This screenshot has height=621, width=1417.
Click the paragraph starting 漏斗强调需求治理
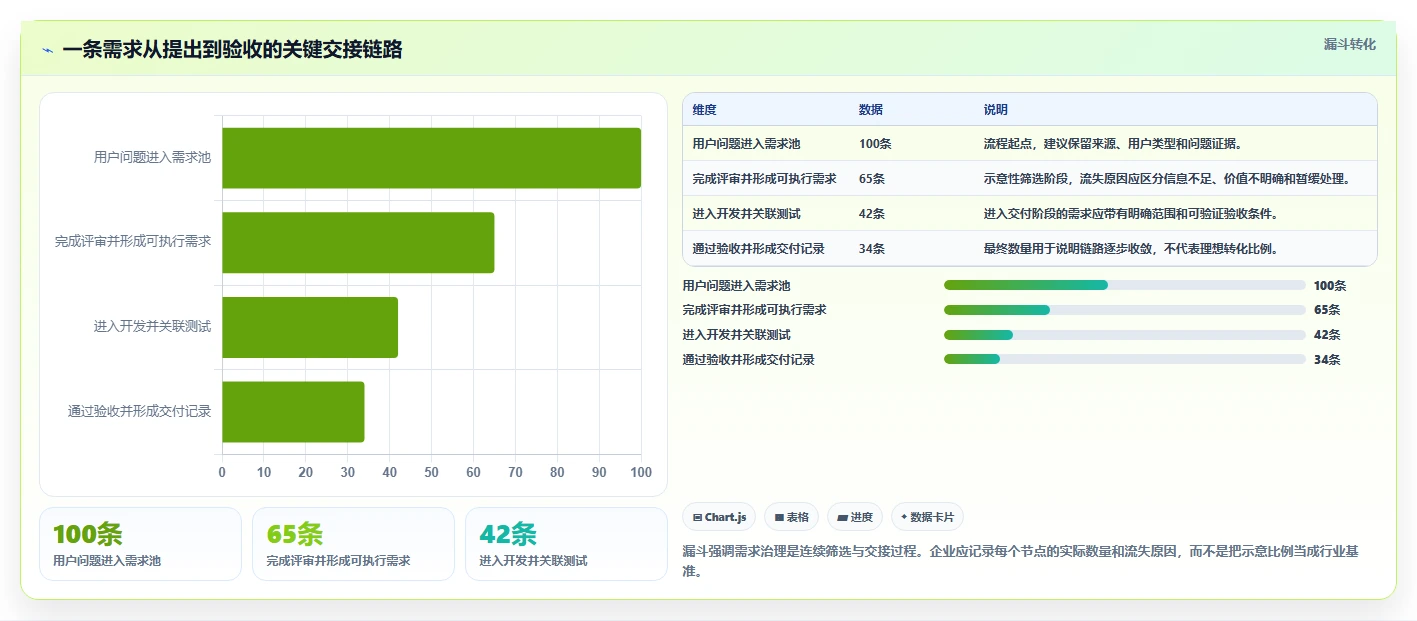(1021, 561)
